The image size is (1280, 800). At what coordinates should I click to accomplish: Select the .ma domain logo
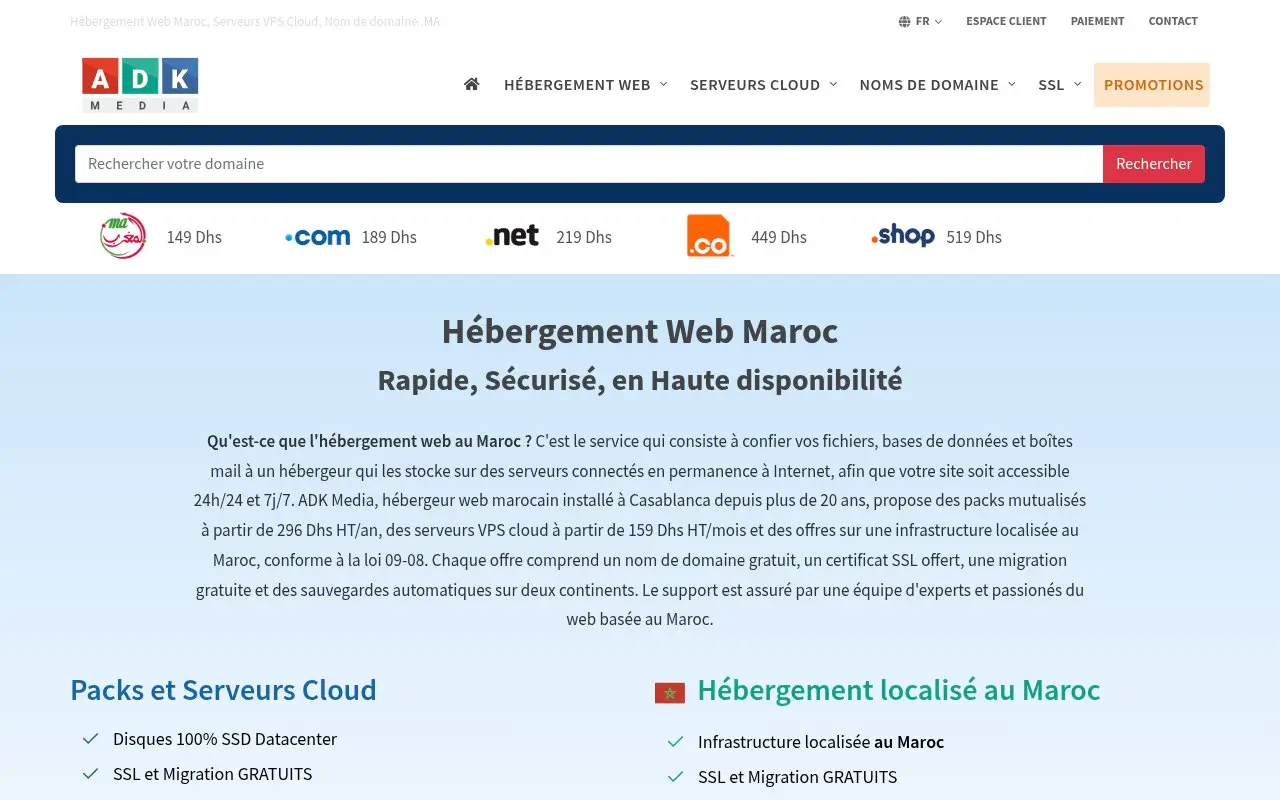[x=123, y=237]
